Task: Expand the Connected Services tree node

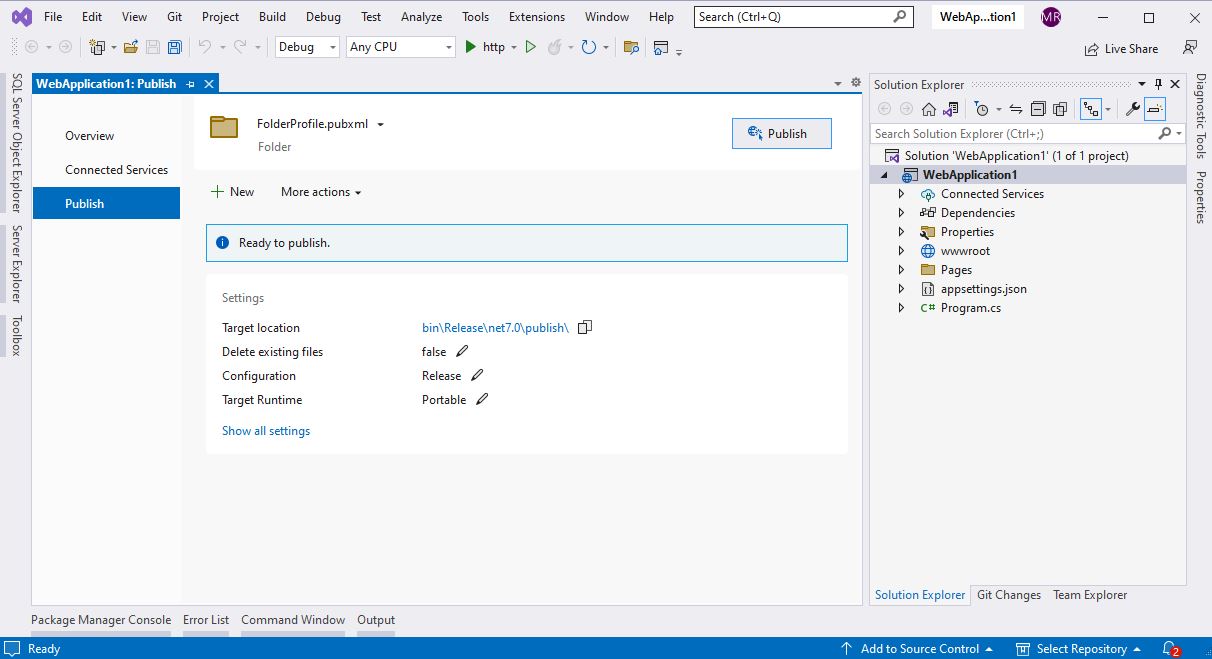Action: [x=901, y=194]
